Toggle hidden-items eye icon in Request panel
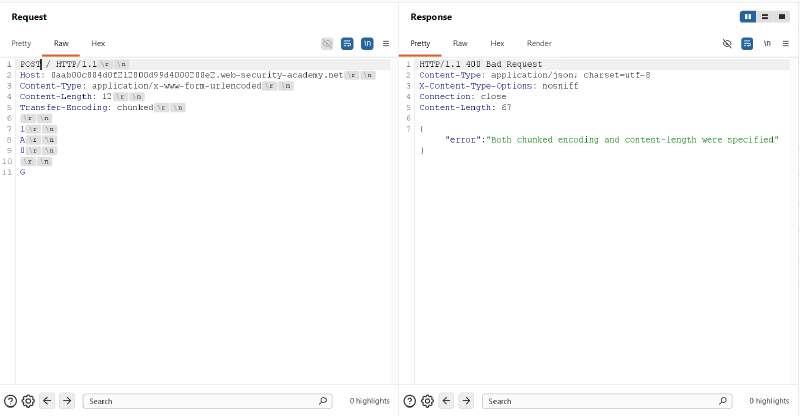This screenshot has height=416, width=800. (327, 43)
